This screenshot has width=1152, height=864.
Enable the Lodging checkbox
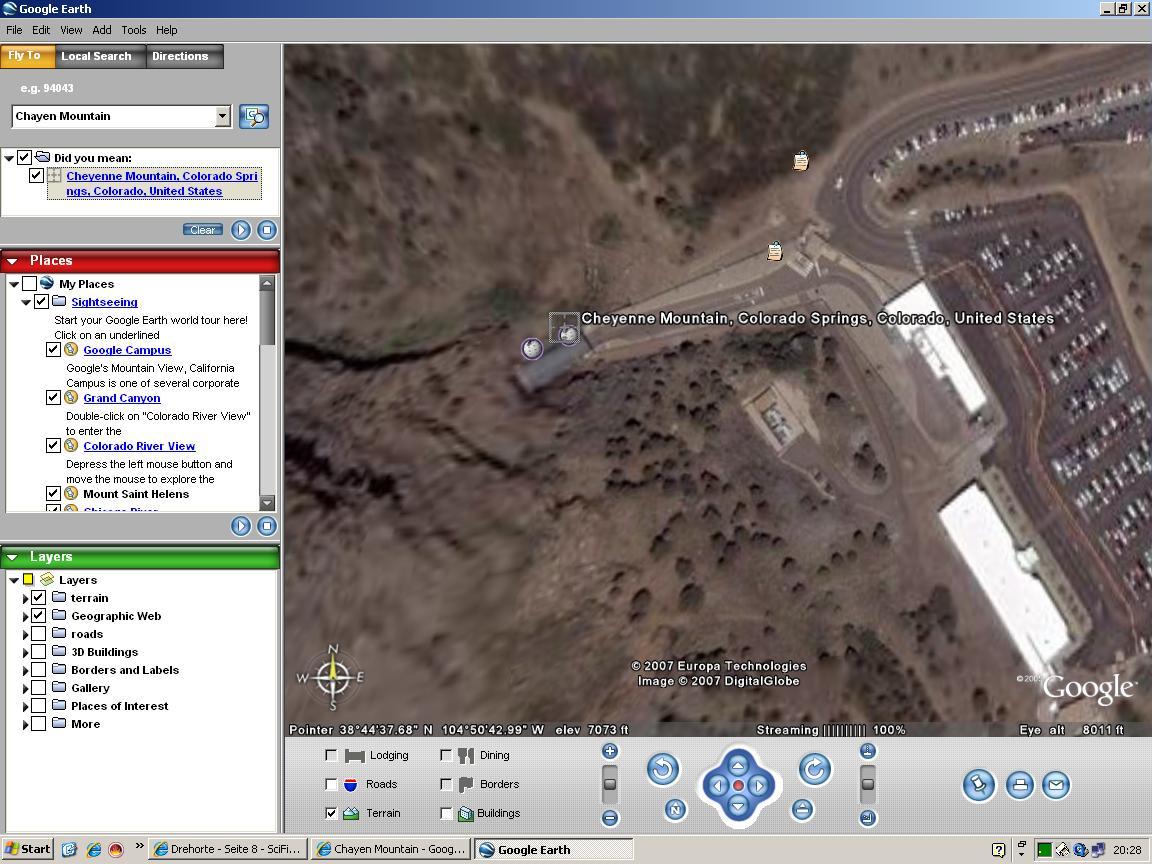pyautogui.click(x=331, y=755)
